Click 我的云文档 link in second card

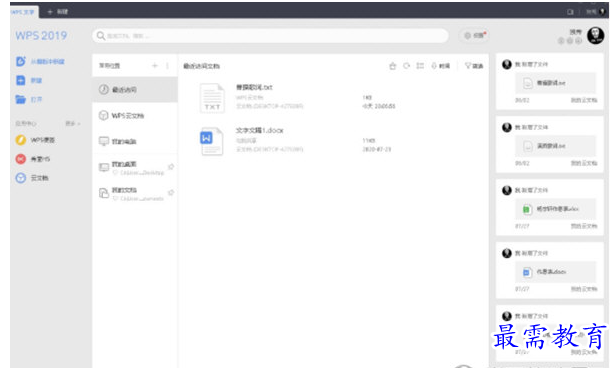point(584,163)
